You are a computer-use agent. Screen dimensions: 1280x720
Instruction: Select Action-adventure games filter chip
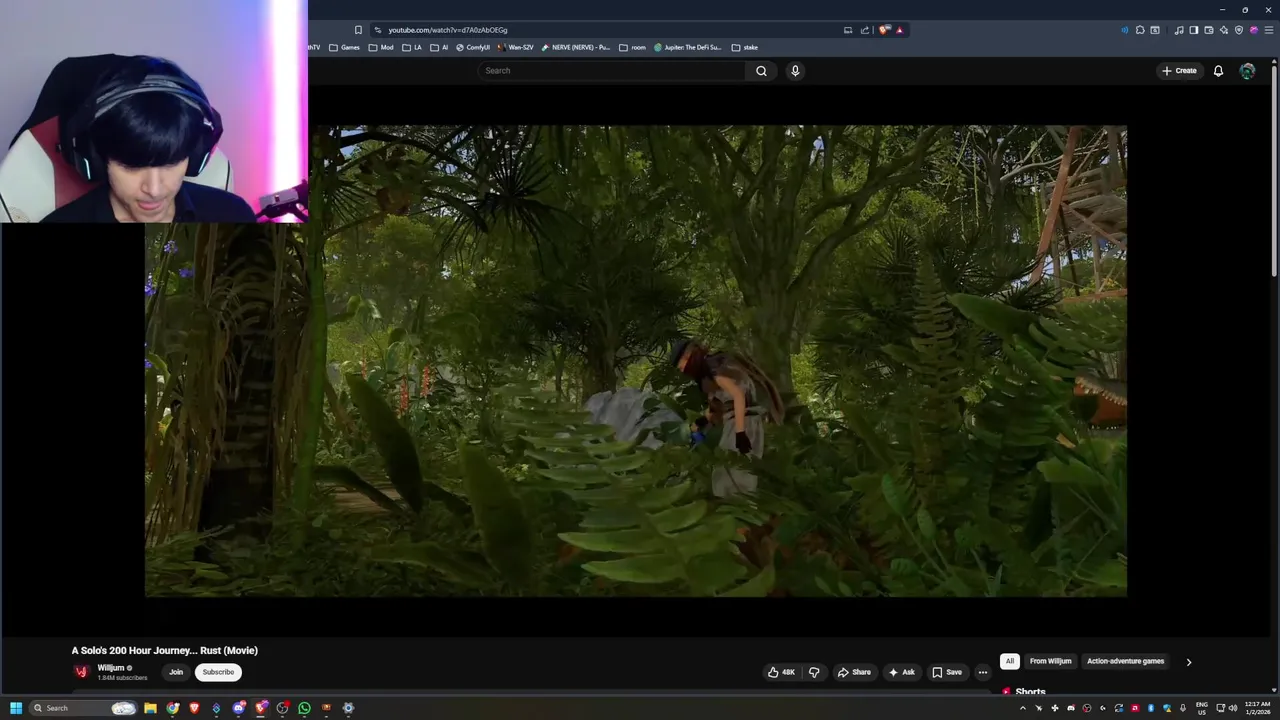coord(1125,661)
